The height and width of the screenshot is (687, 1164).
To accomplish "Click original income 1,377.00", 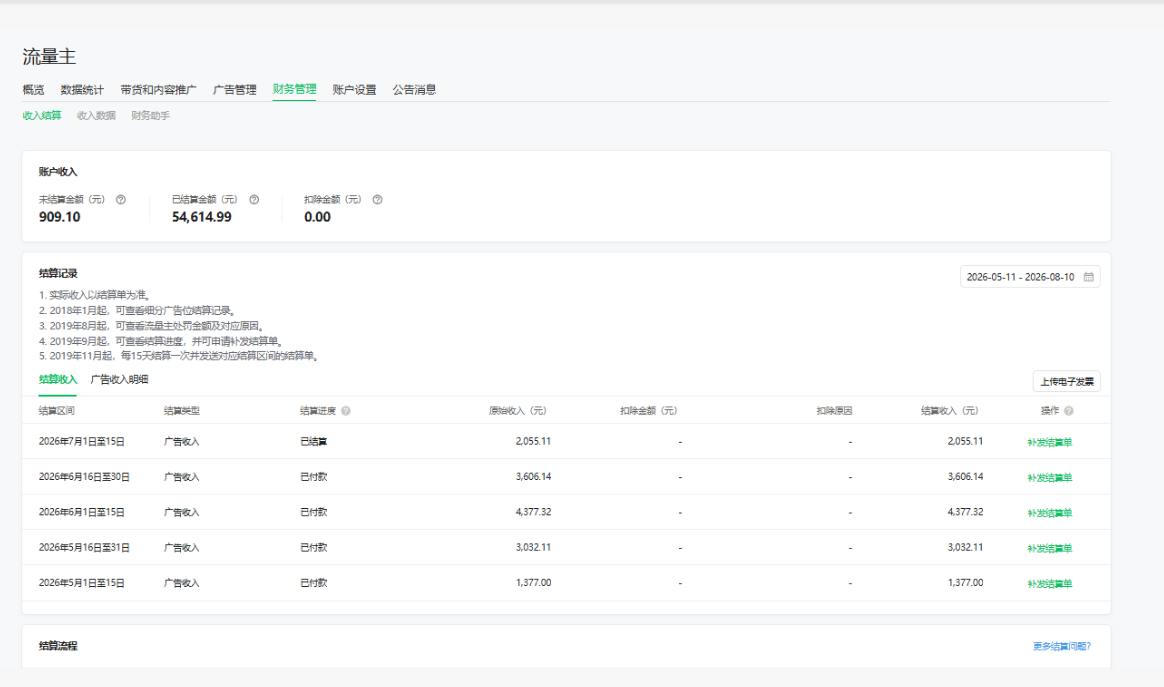I will pos(534,583).
